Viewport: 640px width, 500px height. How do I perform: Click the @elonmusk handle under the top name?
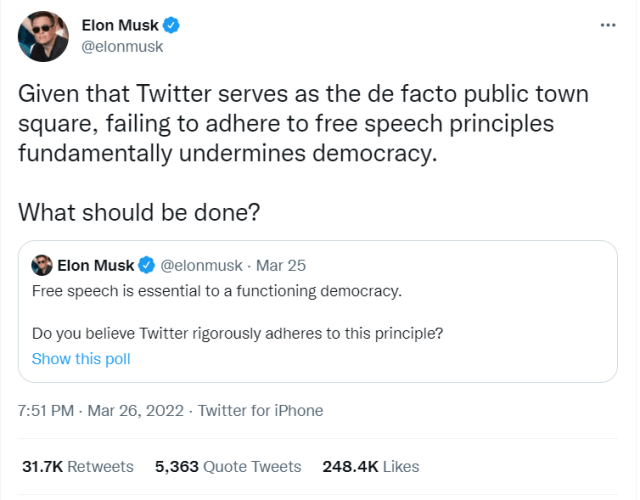[x=121, y=46]
